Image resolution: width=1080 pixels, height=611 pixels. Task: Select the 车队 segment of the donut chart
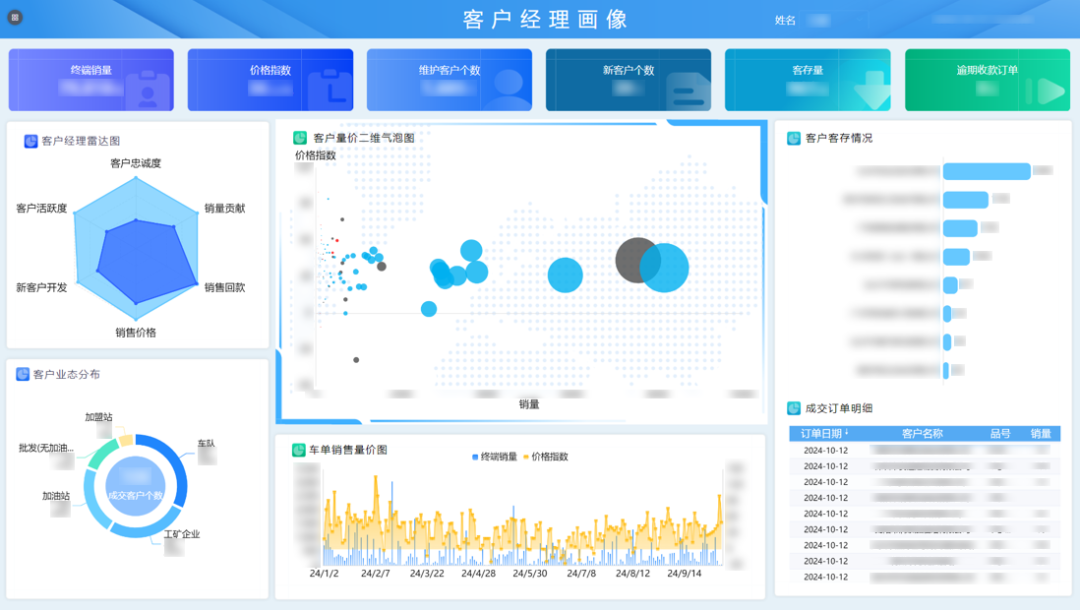(x=178, y=473)
